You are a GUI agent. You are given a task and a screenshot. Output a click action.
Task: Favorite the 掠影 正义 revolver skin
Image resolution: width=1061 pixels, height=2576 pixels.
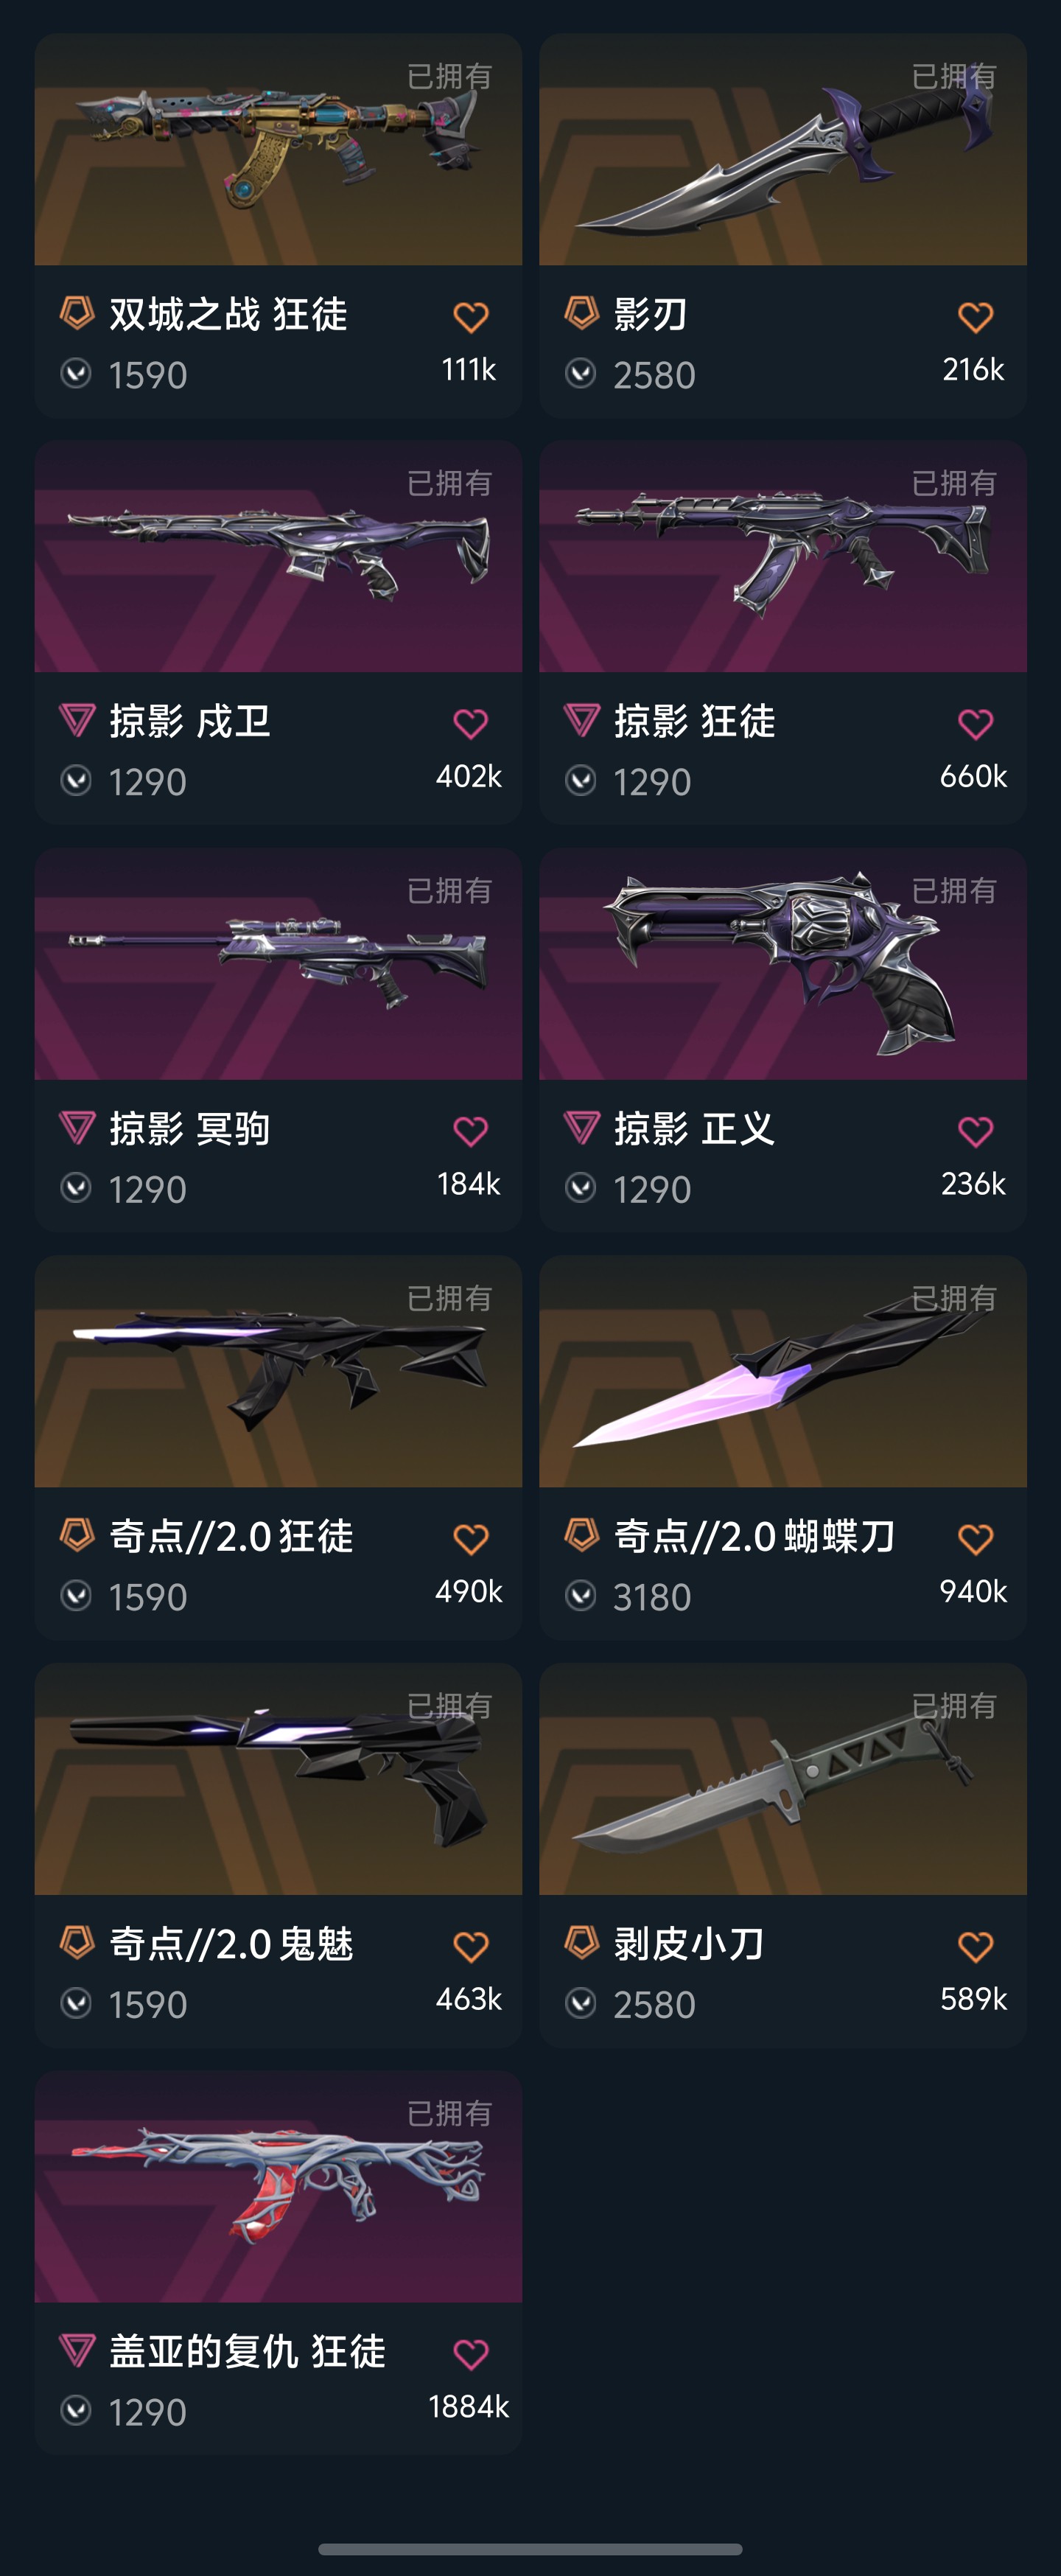(975, 1131)
